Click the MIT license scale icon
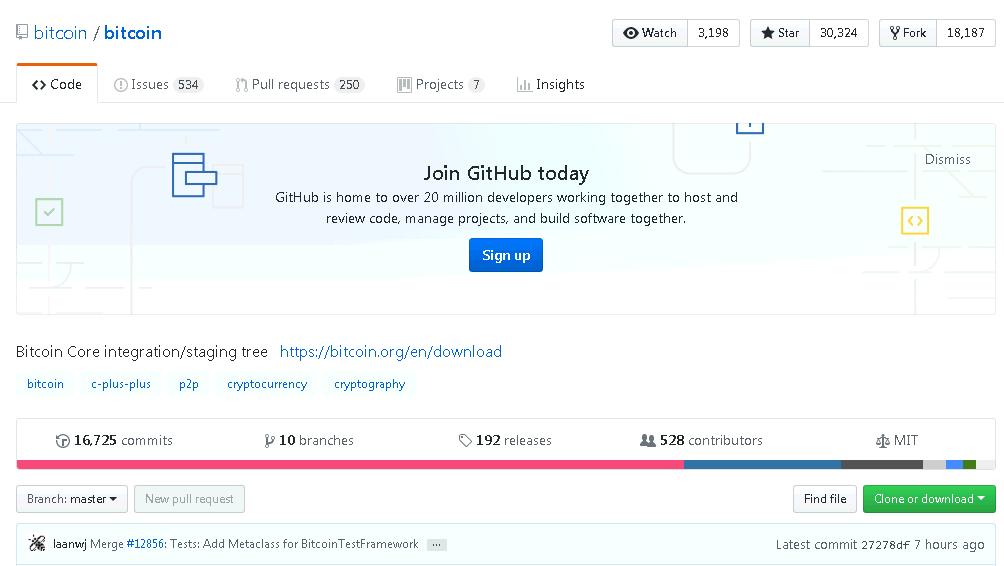Screen dimensions: 1004x566 (882, 441)
